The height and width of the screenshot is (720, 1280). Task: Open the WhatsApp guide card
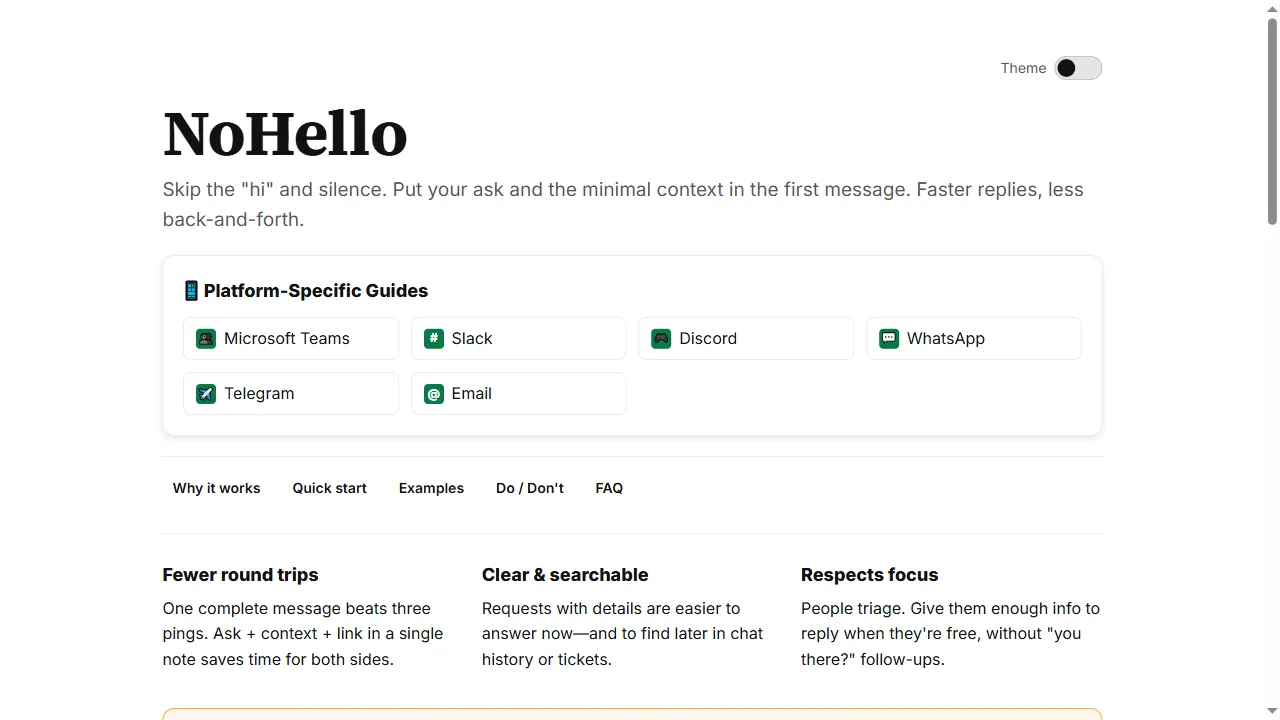click(973, 338)
